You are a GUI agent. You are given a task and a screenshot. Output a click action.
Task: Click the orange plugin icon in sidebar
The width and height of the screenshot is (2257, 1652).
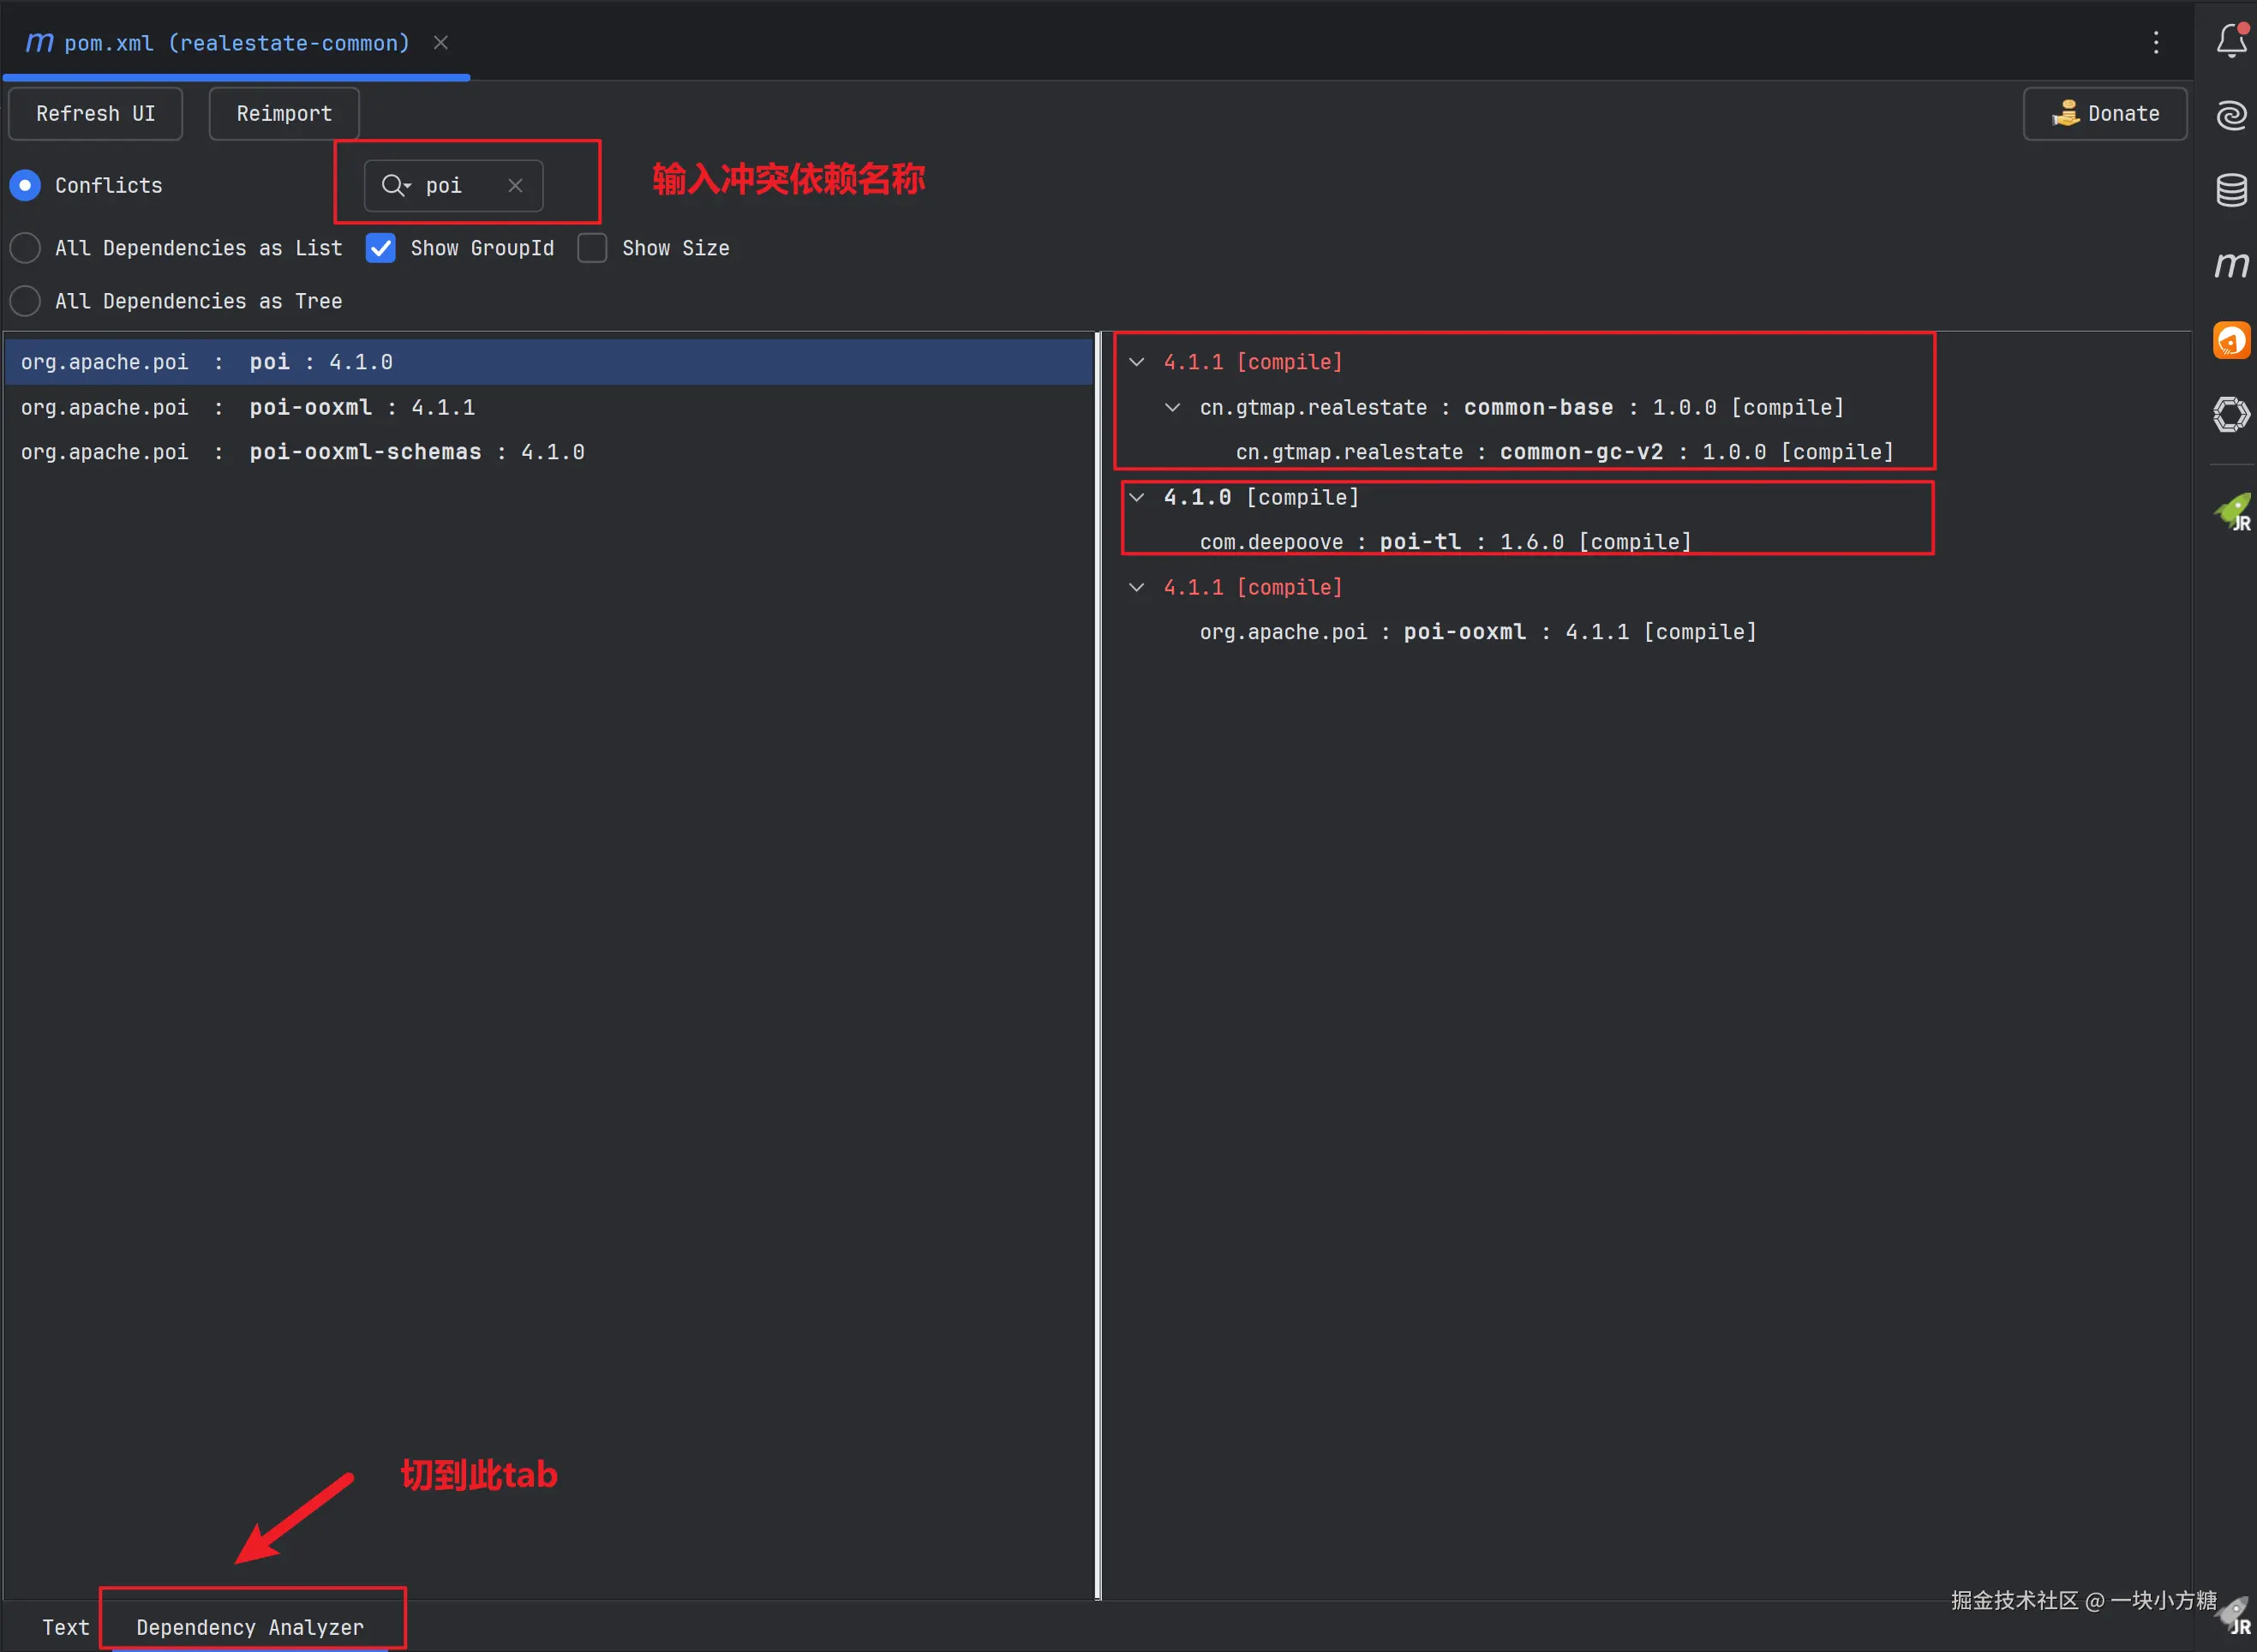pos(2231,340)
